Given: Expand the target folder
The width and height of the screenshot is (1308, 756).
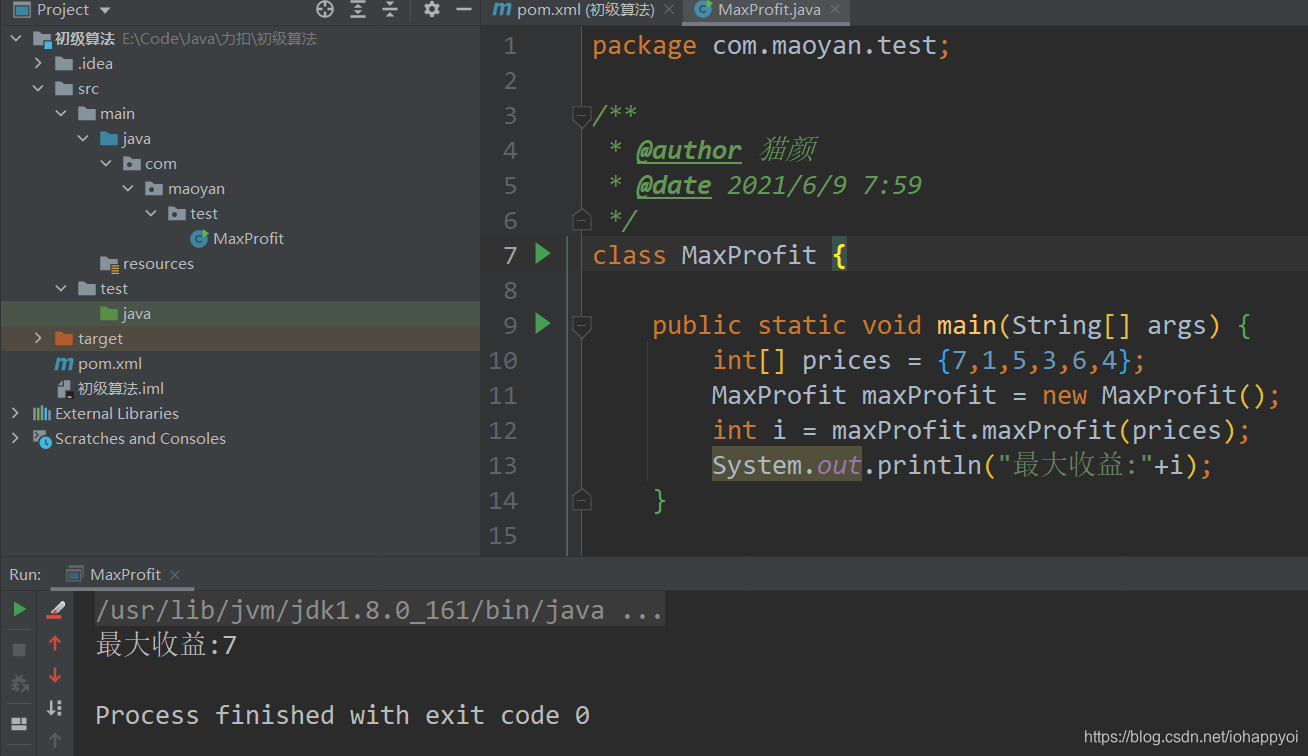Looking at the screenshot, I should 38,339.
